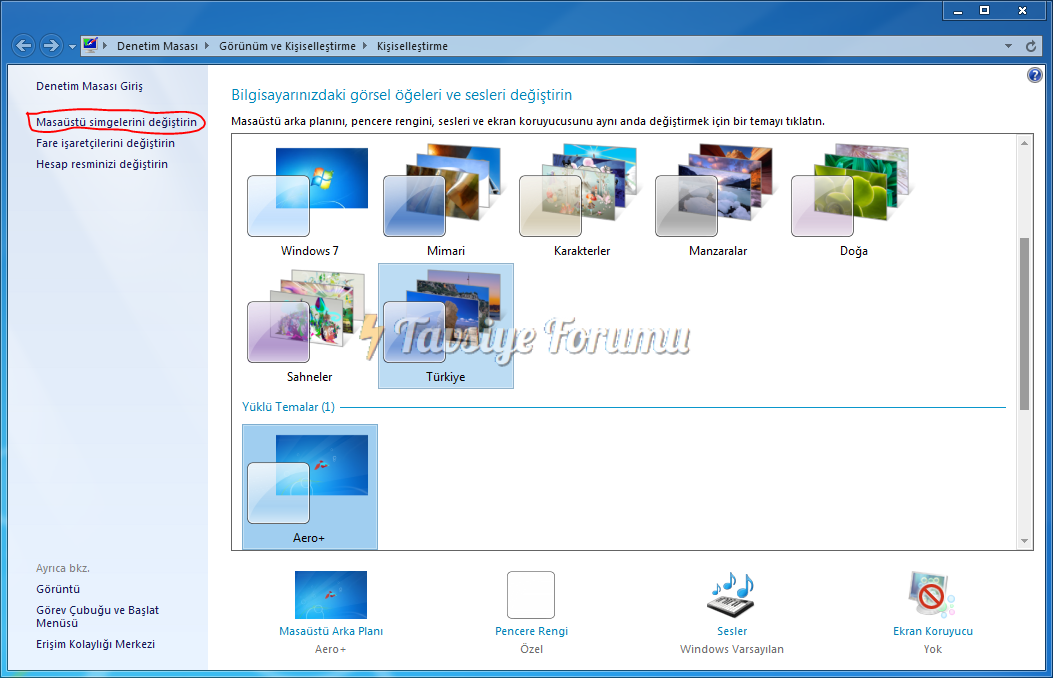Viewport: 1053px width, 678px height.
Task: Open Denetim Masası Giriş link
Action: tap(89, 86)
